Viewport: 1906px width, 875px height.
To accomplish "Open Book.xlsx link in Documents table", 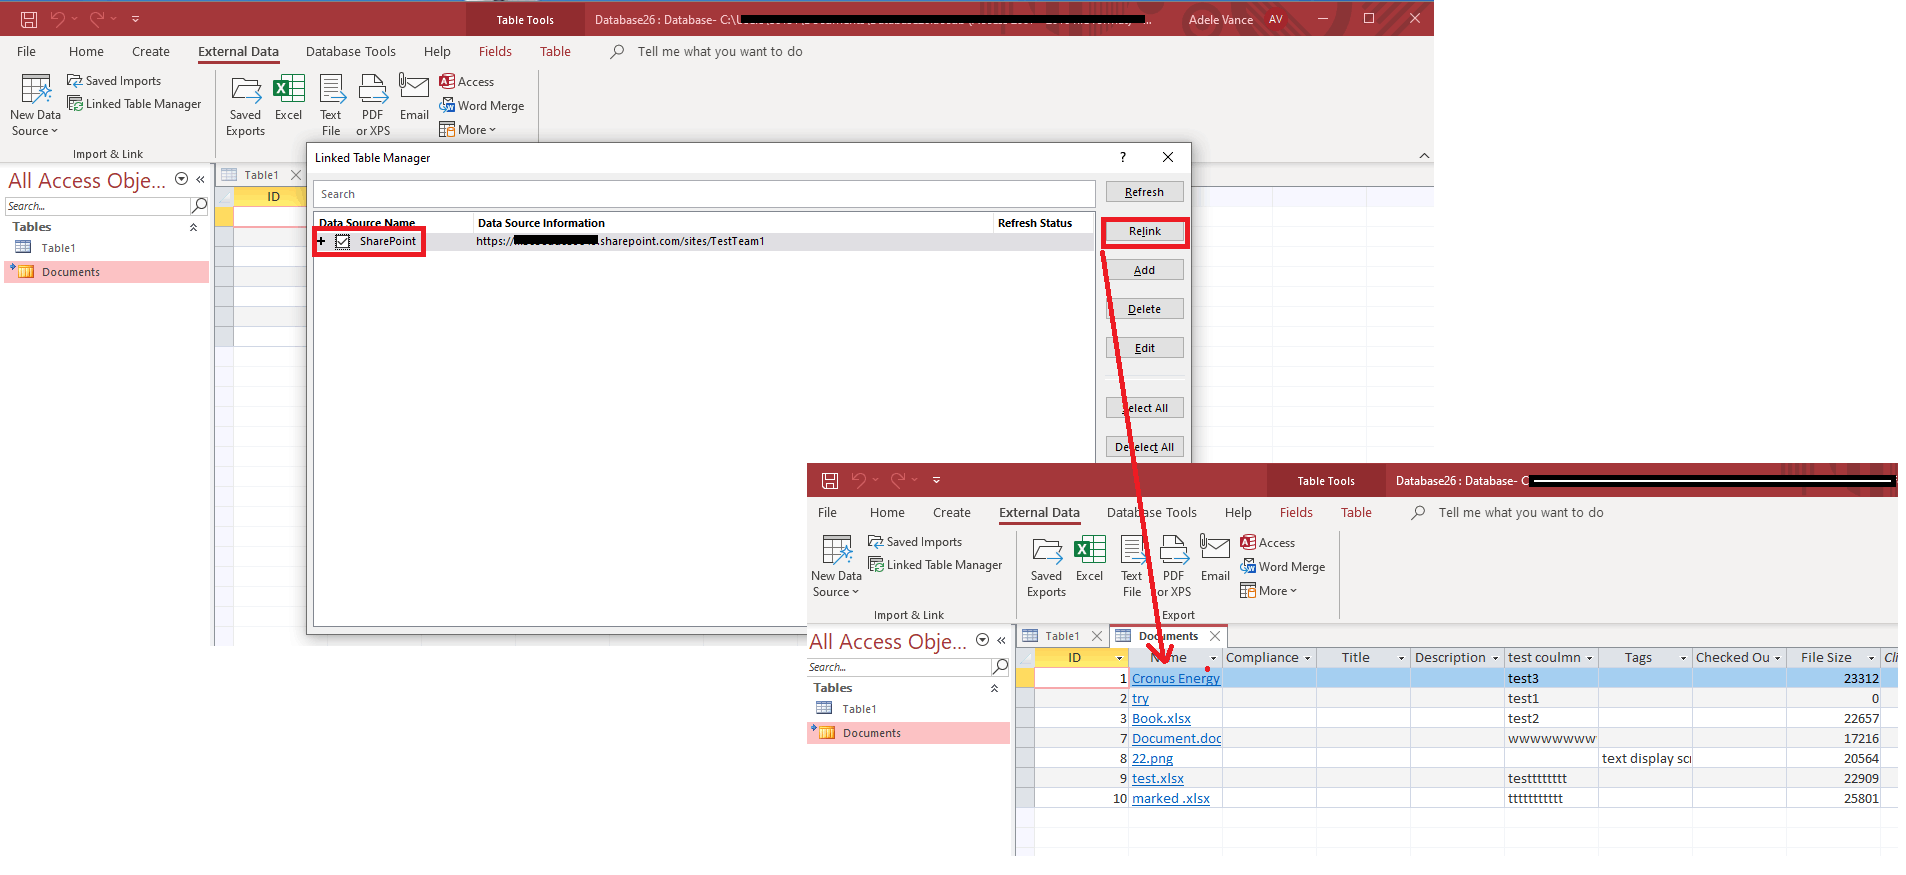I will click(1161, 719).
